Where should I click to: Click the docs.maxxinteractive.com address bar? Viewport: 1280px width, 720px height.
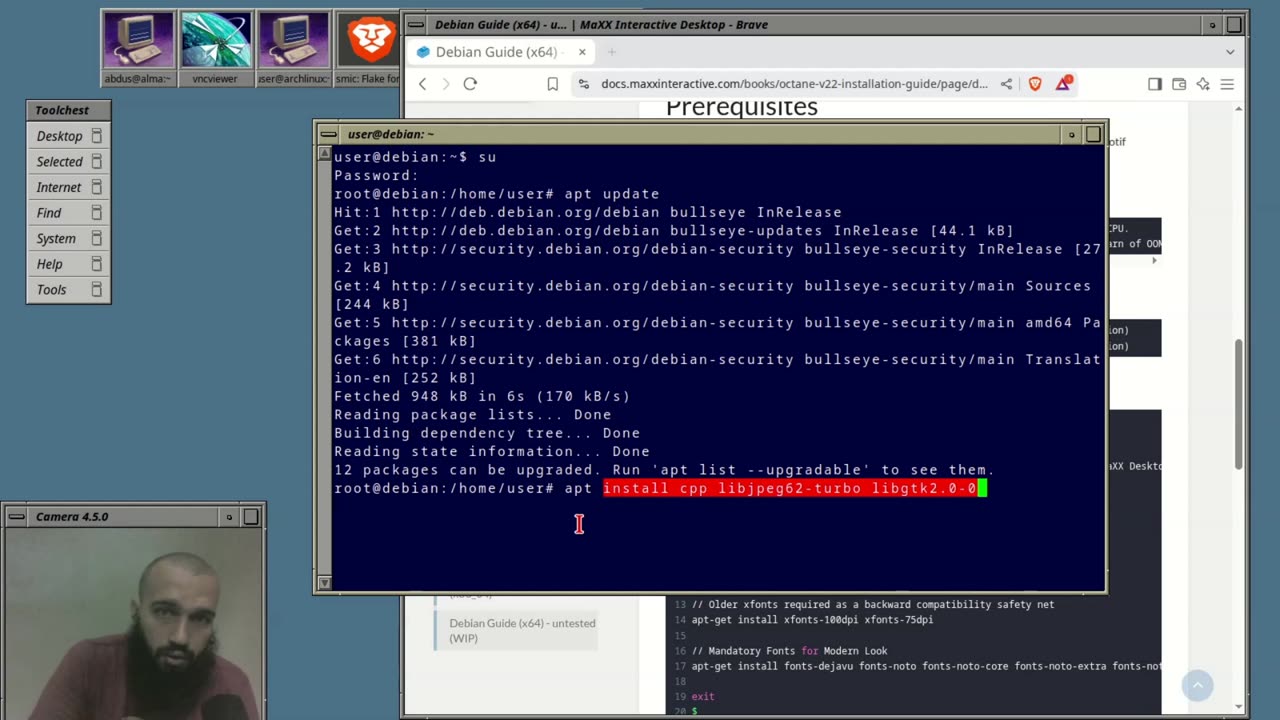click(794, 84)
